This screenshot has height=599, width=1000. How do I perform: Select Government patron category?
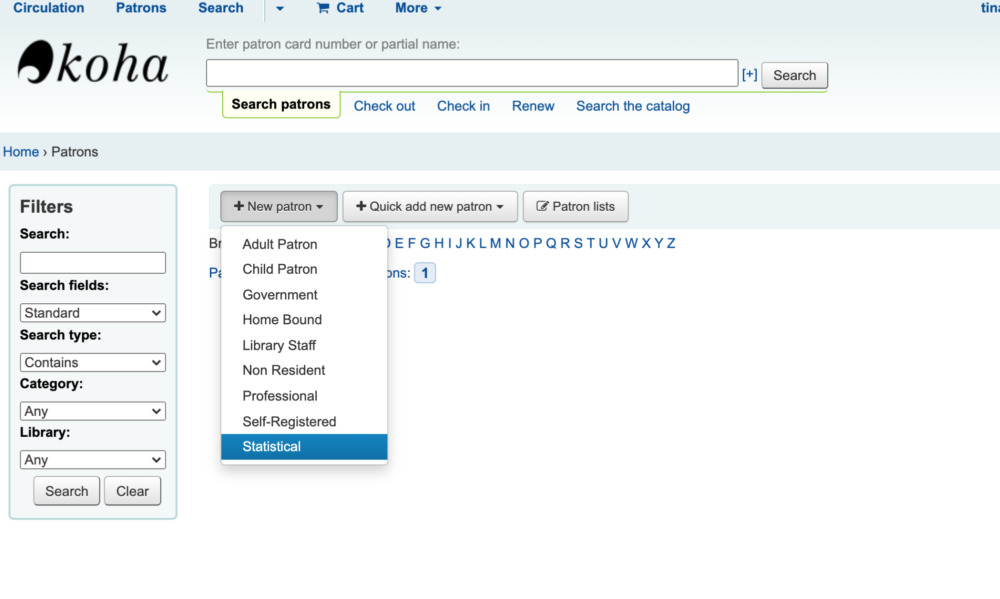pyautogui.click(x=304, y=295)
